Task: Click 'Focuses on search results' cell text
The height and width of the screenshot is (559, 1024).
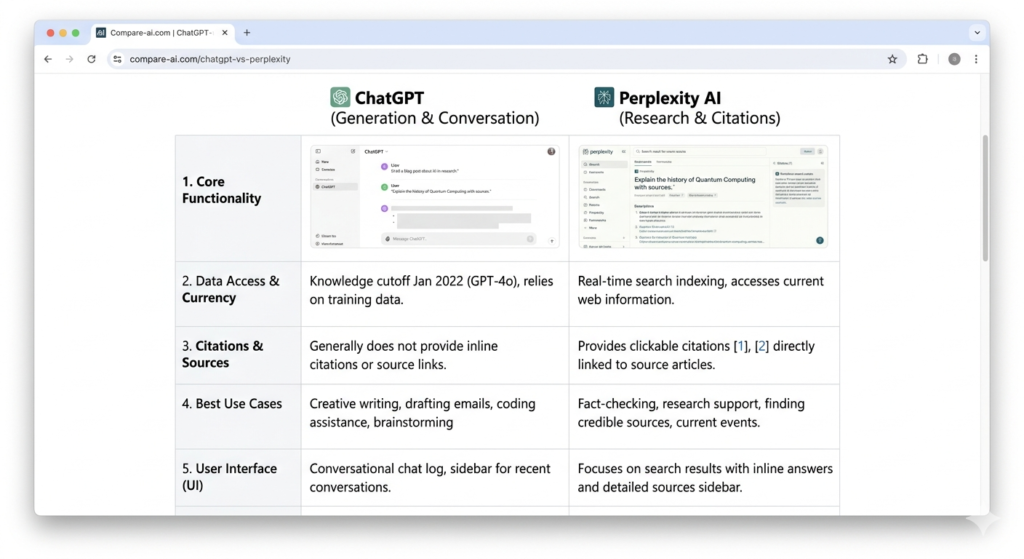Action: click(x=705, y=478)
